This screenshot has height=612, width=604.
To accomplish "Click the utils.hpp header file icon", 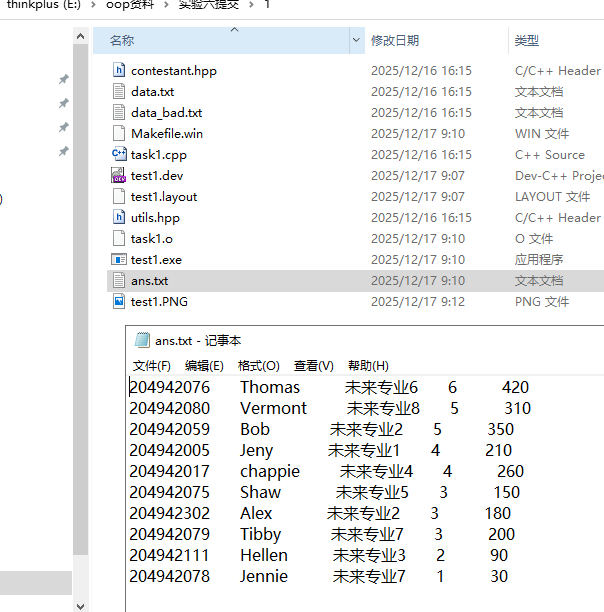I will (119, 217).
